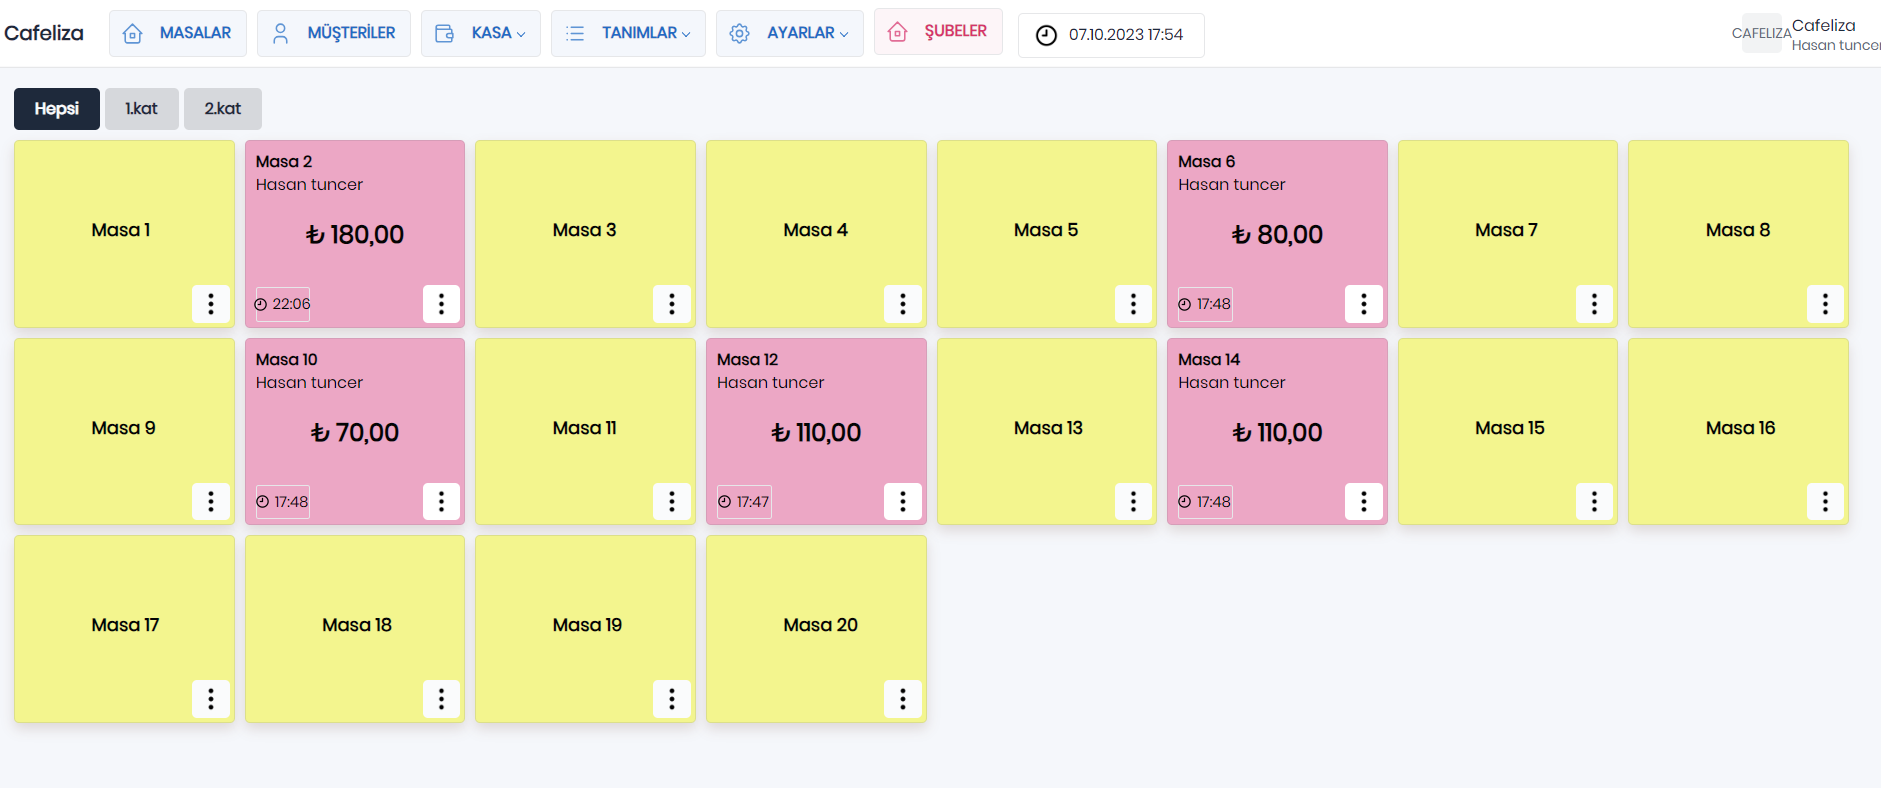Switch to the 2.kat tab
The image size is (1881, 788).
click(x=223, y=109)
